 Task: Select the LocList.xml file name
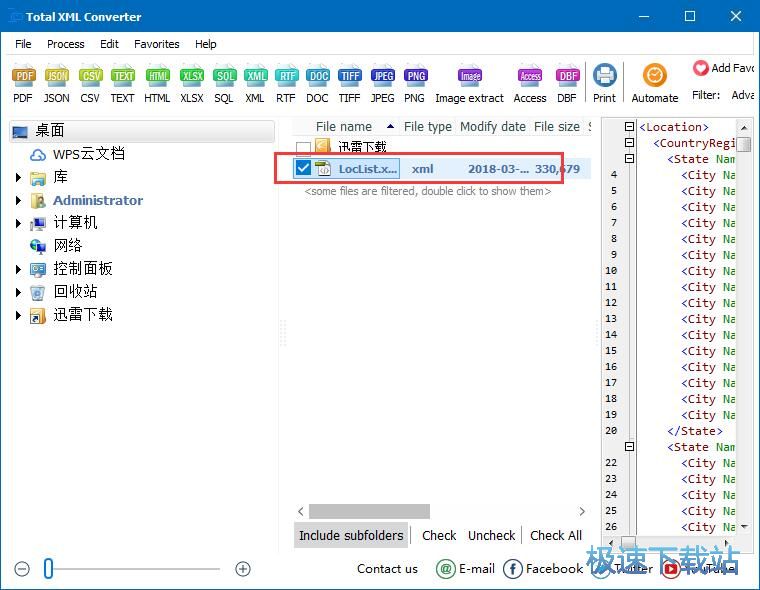(367, 169)
